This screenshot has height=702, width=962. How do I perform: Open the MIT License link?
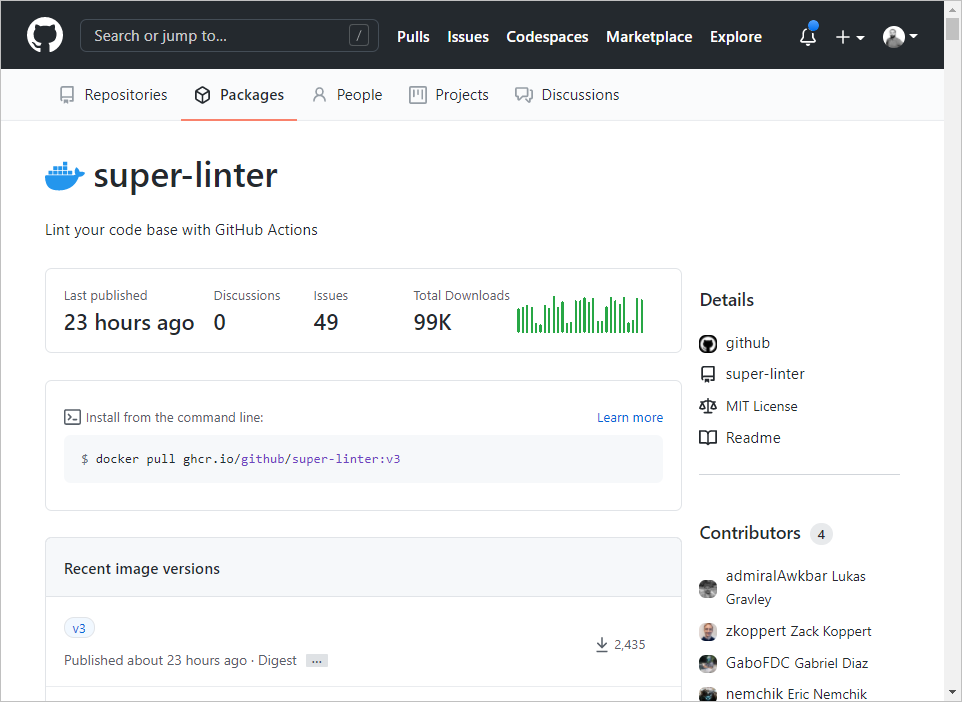coord(761,406)
